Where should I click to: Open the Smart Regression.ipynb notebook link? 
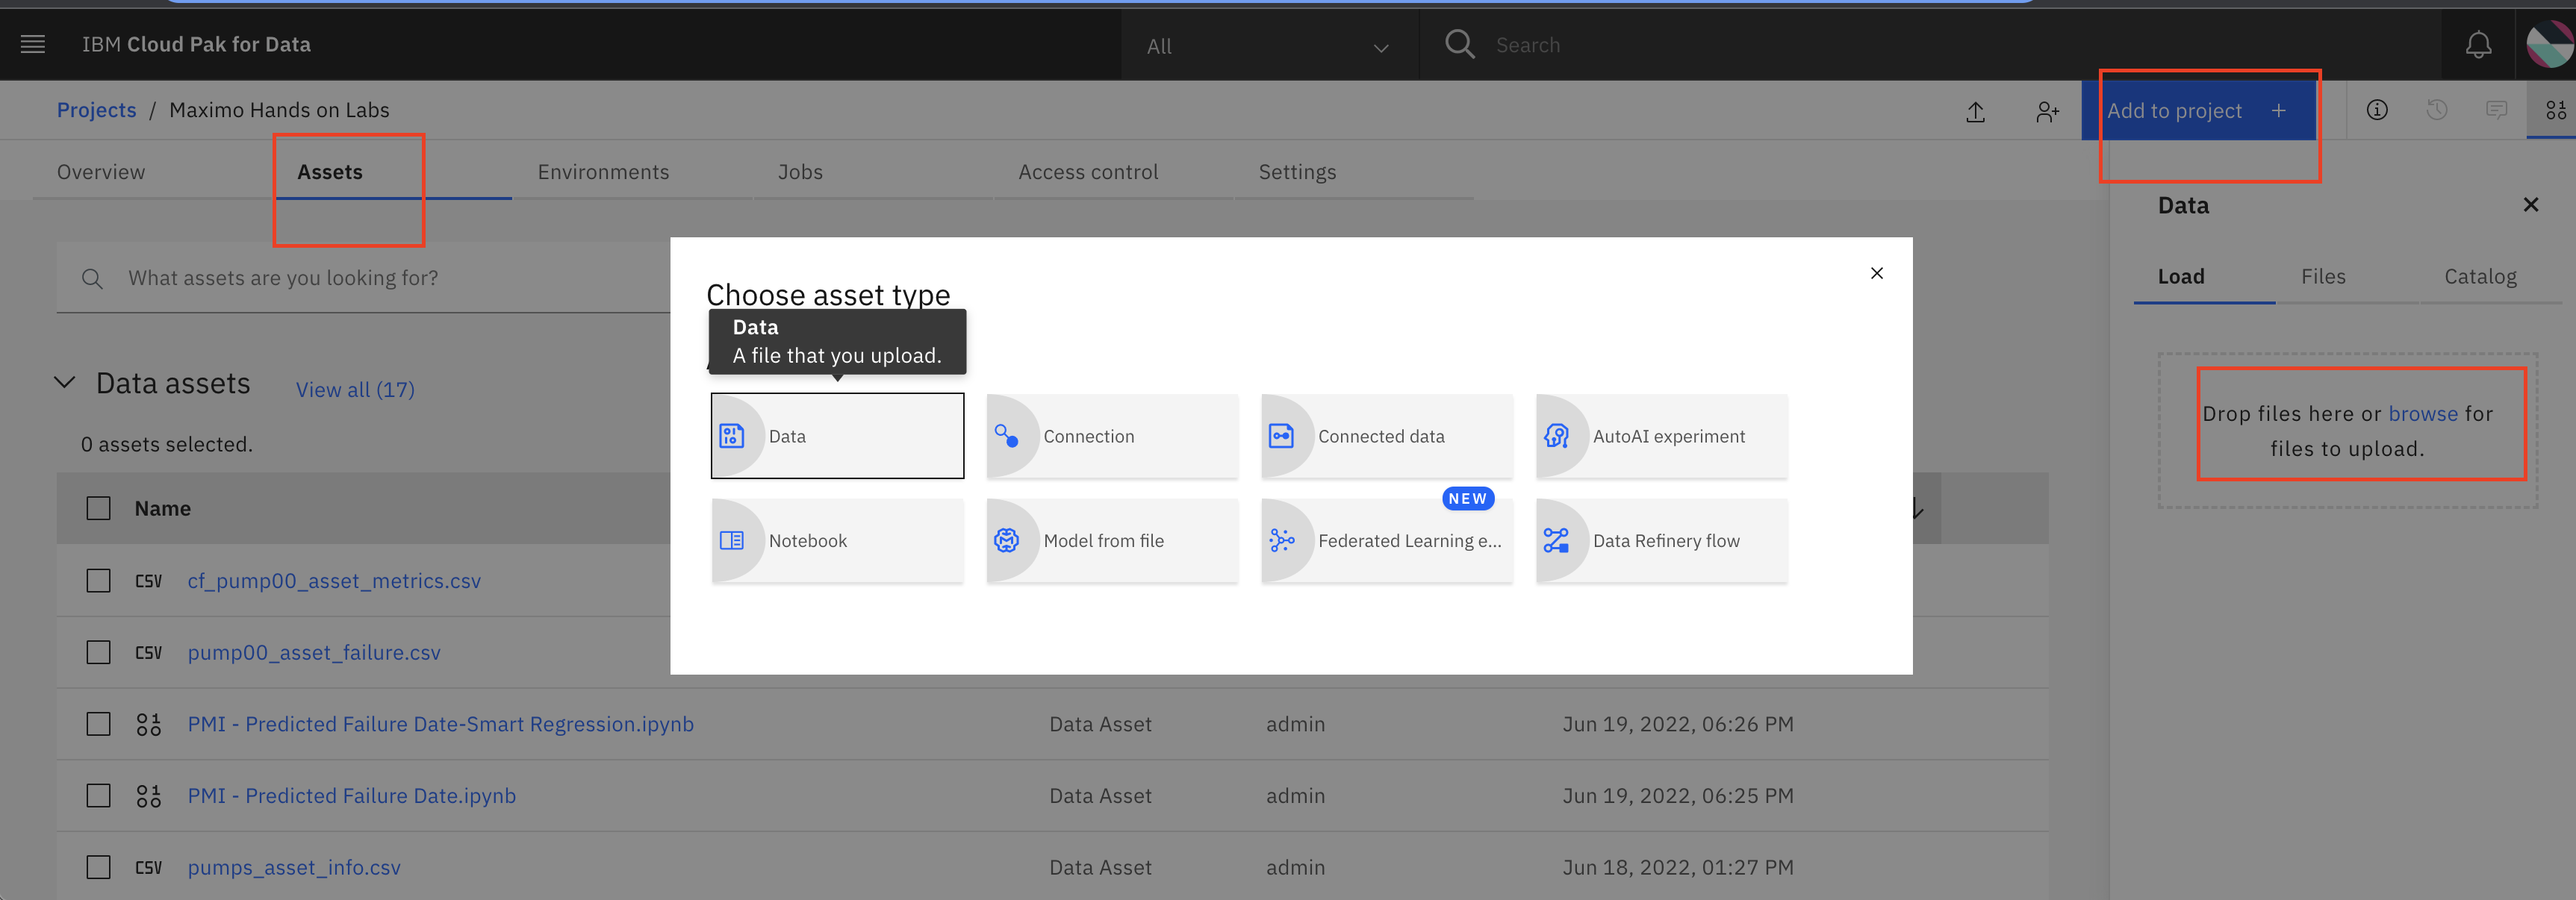tap(440, 724)
